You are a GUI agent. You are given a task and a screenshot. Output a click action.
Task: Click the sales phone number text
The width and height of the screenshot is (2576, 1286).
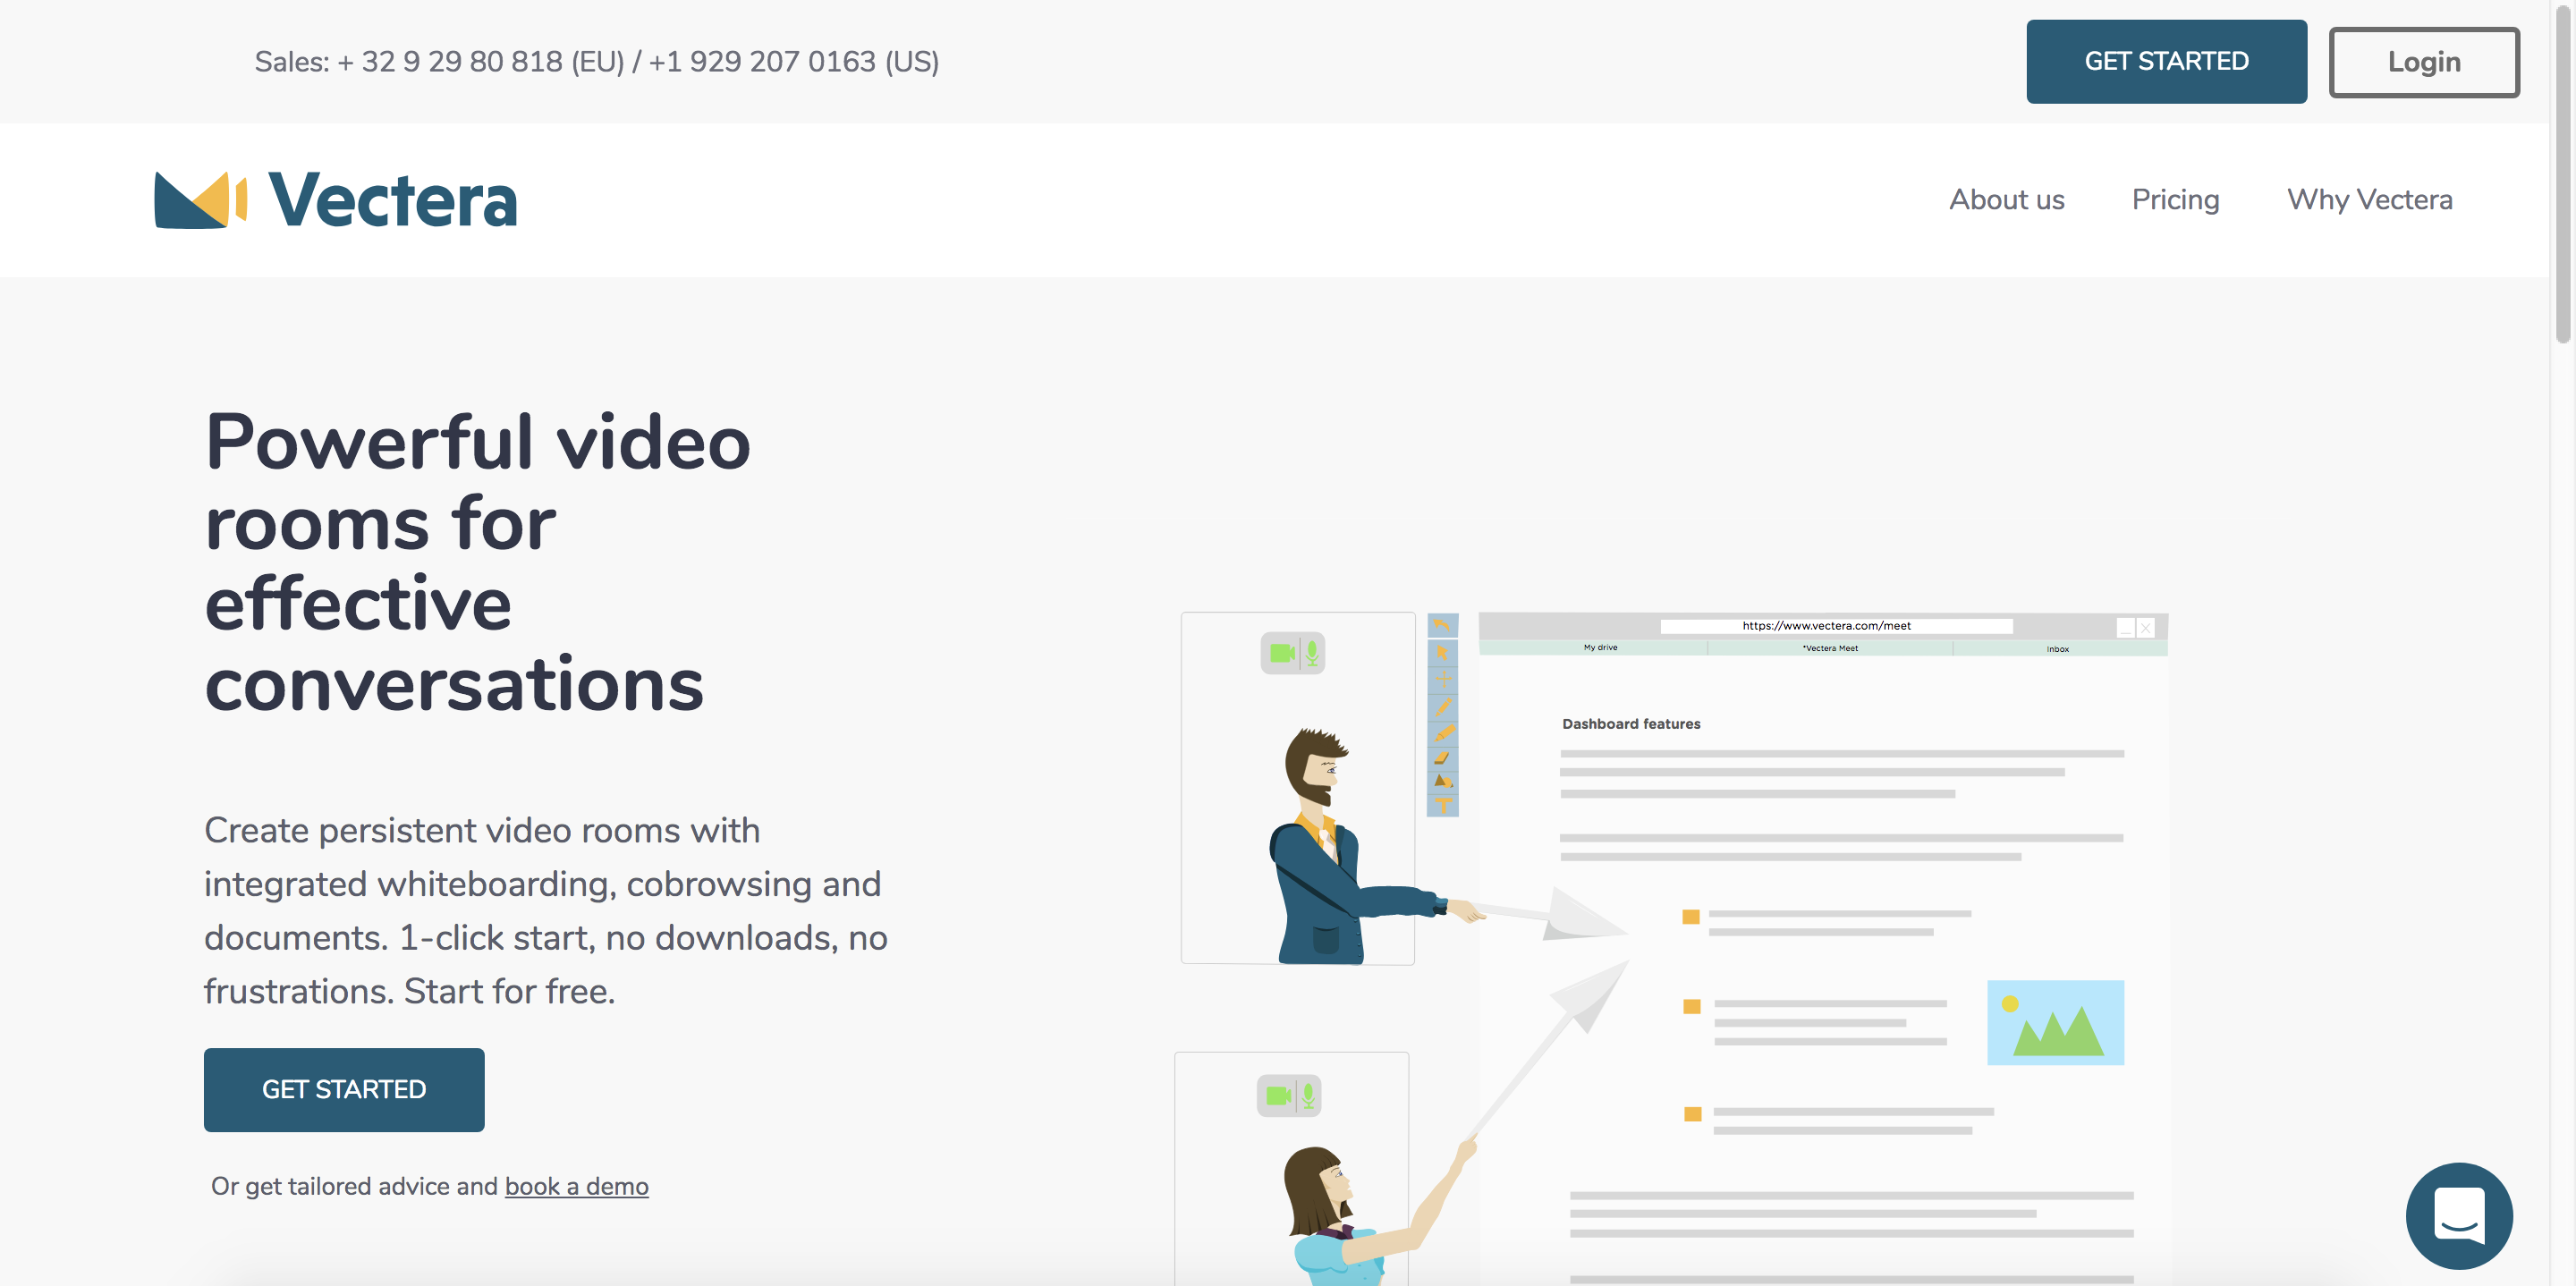click(x=596, y=62)
